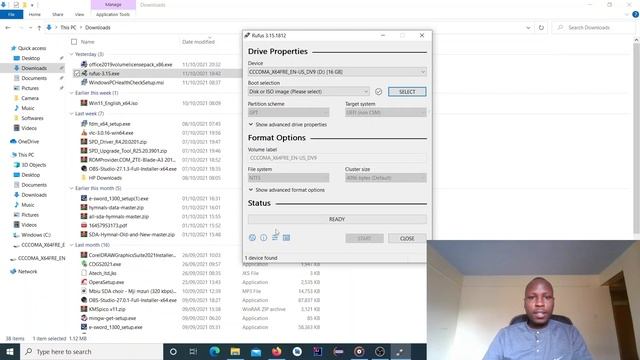Click the READY status progress bar

337,219
